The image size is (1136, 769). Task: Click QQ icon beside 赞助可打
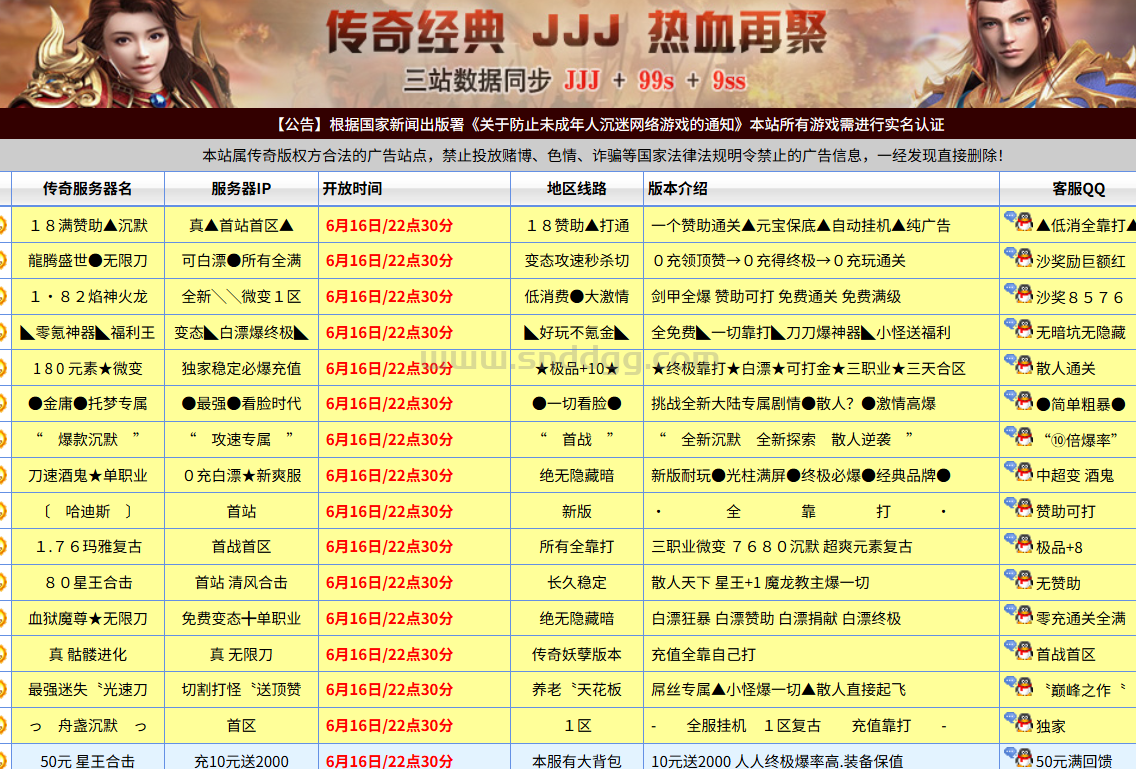[x=1019, y=507]
